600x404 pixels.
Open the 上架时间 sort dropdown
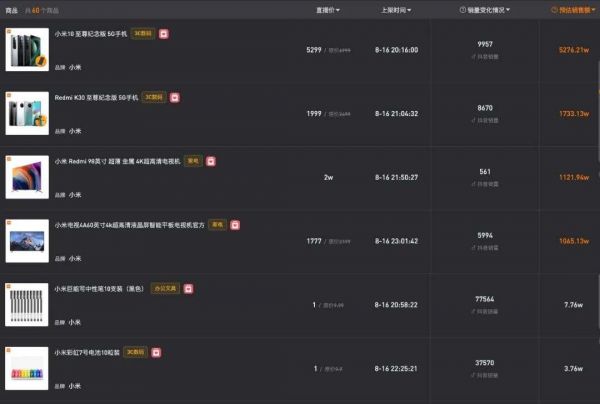click(409, 10)
